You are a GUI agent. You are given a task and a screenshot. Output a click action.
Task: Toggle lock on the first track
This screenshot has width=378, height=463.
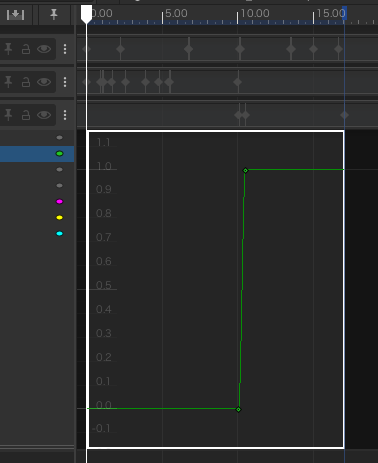point(26,49)
